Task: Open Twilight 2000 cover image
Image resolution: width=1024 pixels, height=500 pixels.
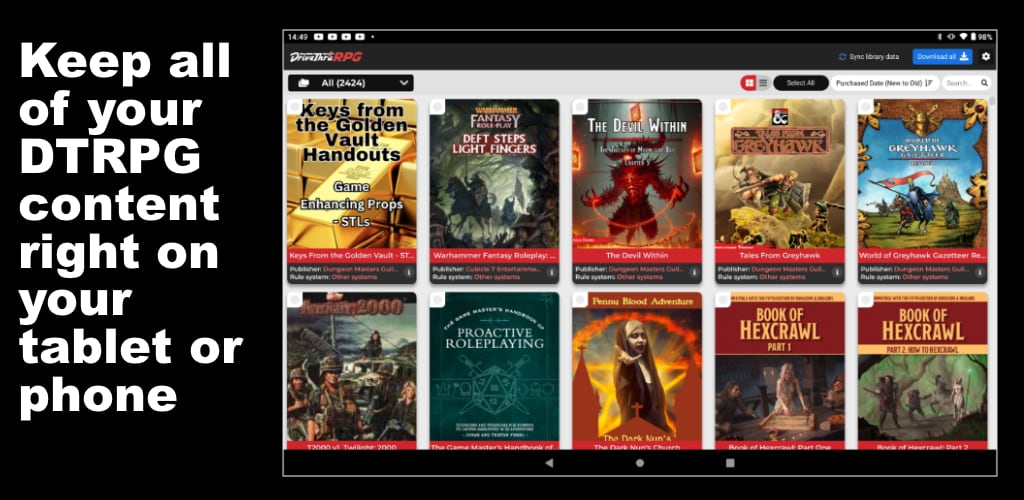Action: pyautogui.click(x=352, y=367)
